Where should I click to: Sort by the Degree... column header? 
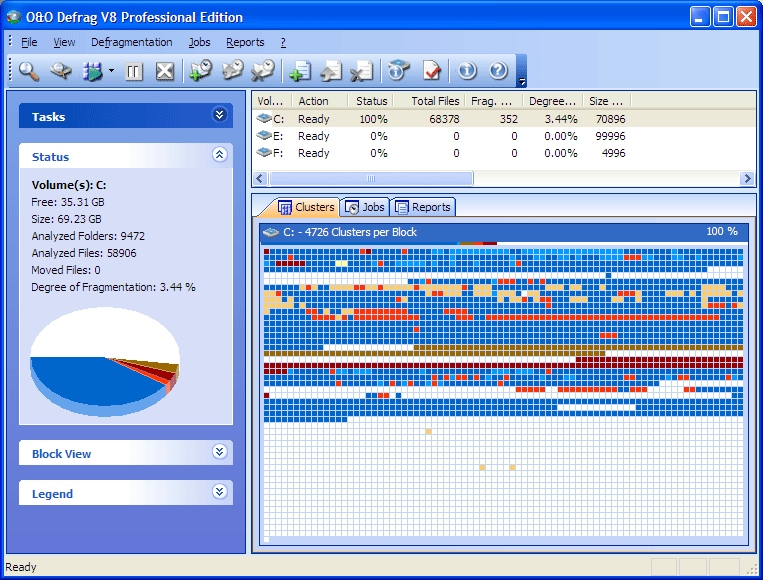[x=552, y=101]
